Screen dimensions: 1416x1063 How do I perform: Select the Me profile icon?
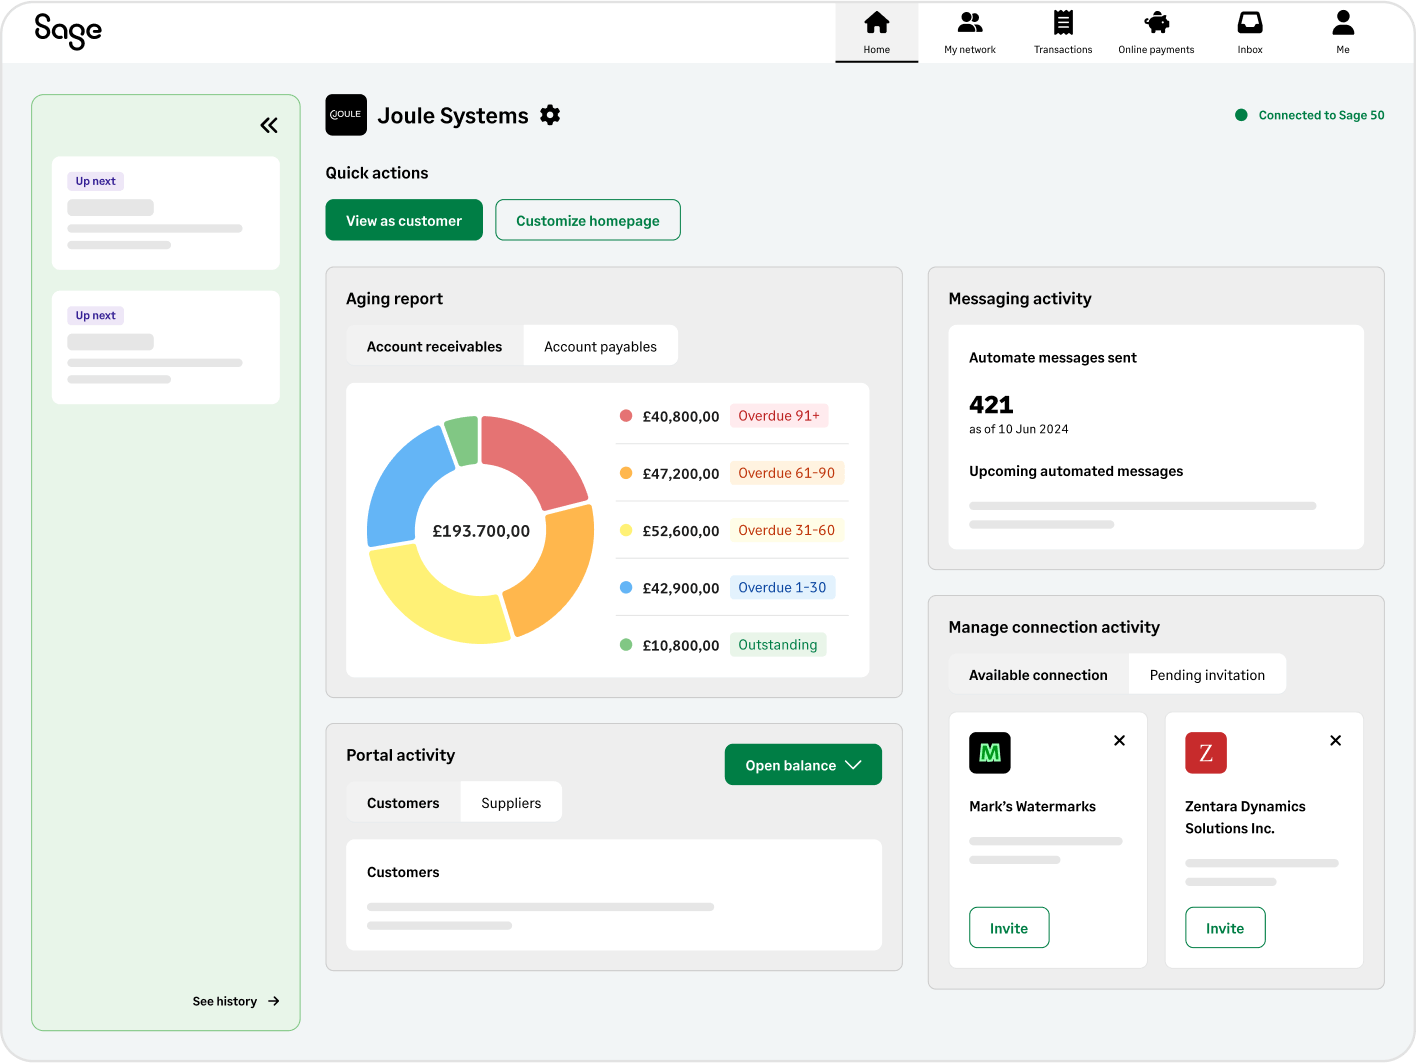pyautogui.click(x=1343, y=22)
